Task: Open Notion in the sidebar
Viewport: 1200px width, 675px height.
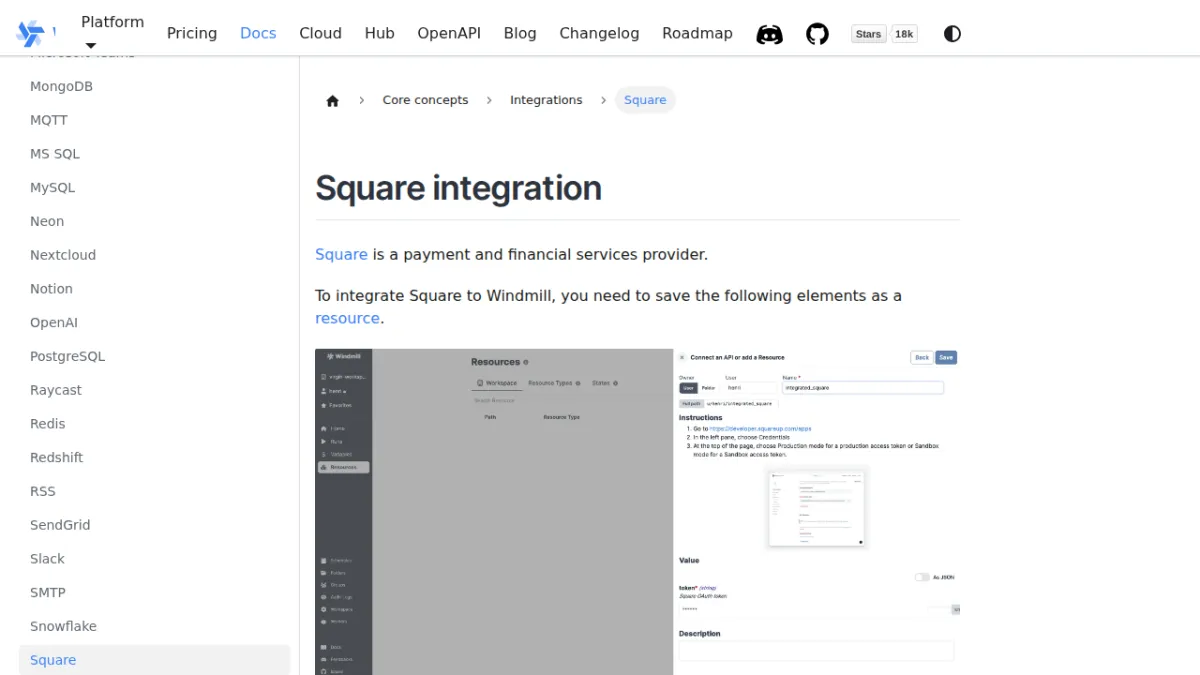Action: pyautogui.click(x=155, y=289)
